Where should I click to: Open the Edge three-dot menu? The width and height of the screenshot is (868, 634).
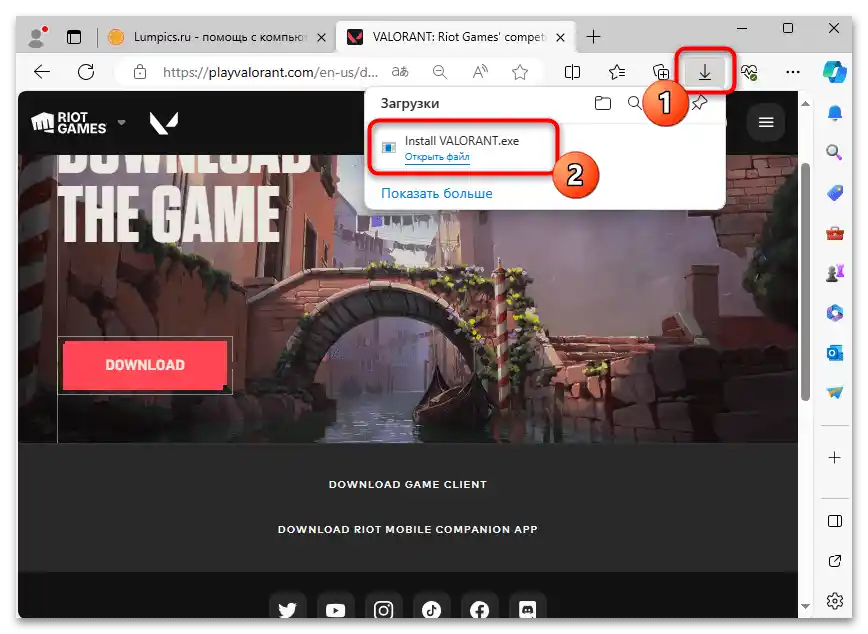[793, 72]
